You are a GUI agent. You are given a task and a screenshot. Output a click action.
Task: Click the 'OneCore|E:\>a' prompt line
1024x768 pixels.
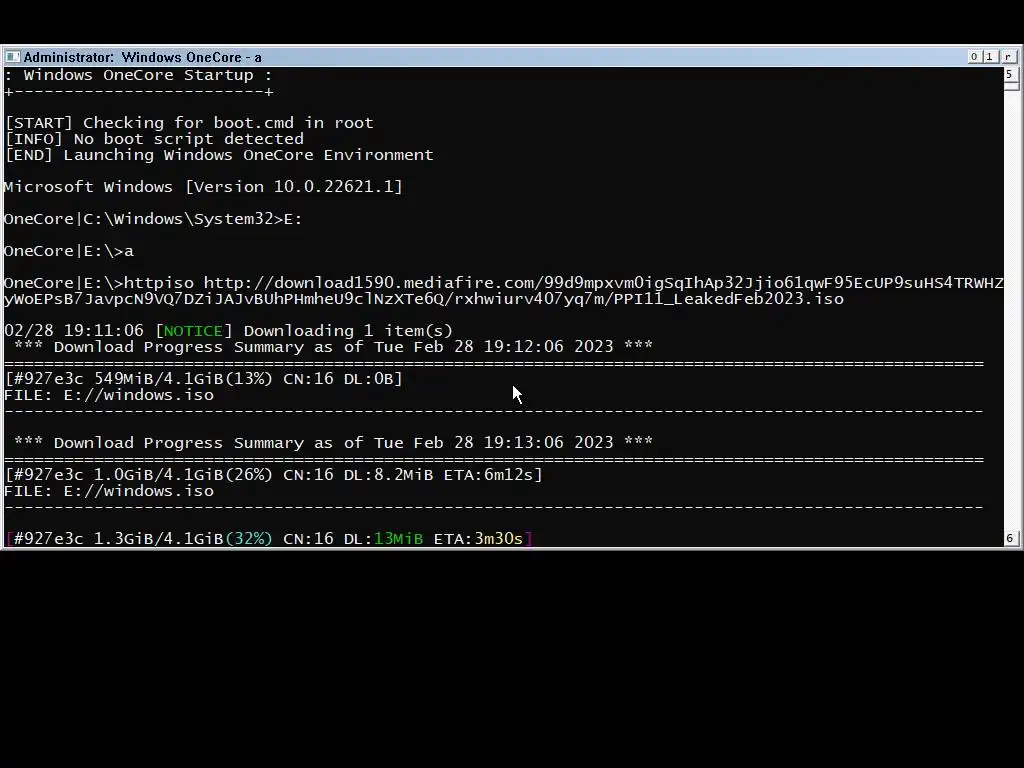point(69,251)
